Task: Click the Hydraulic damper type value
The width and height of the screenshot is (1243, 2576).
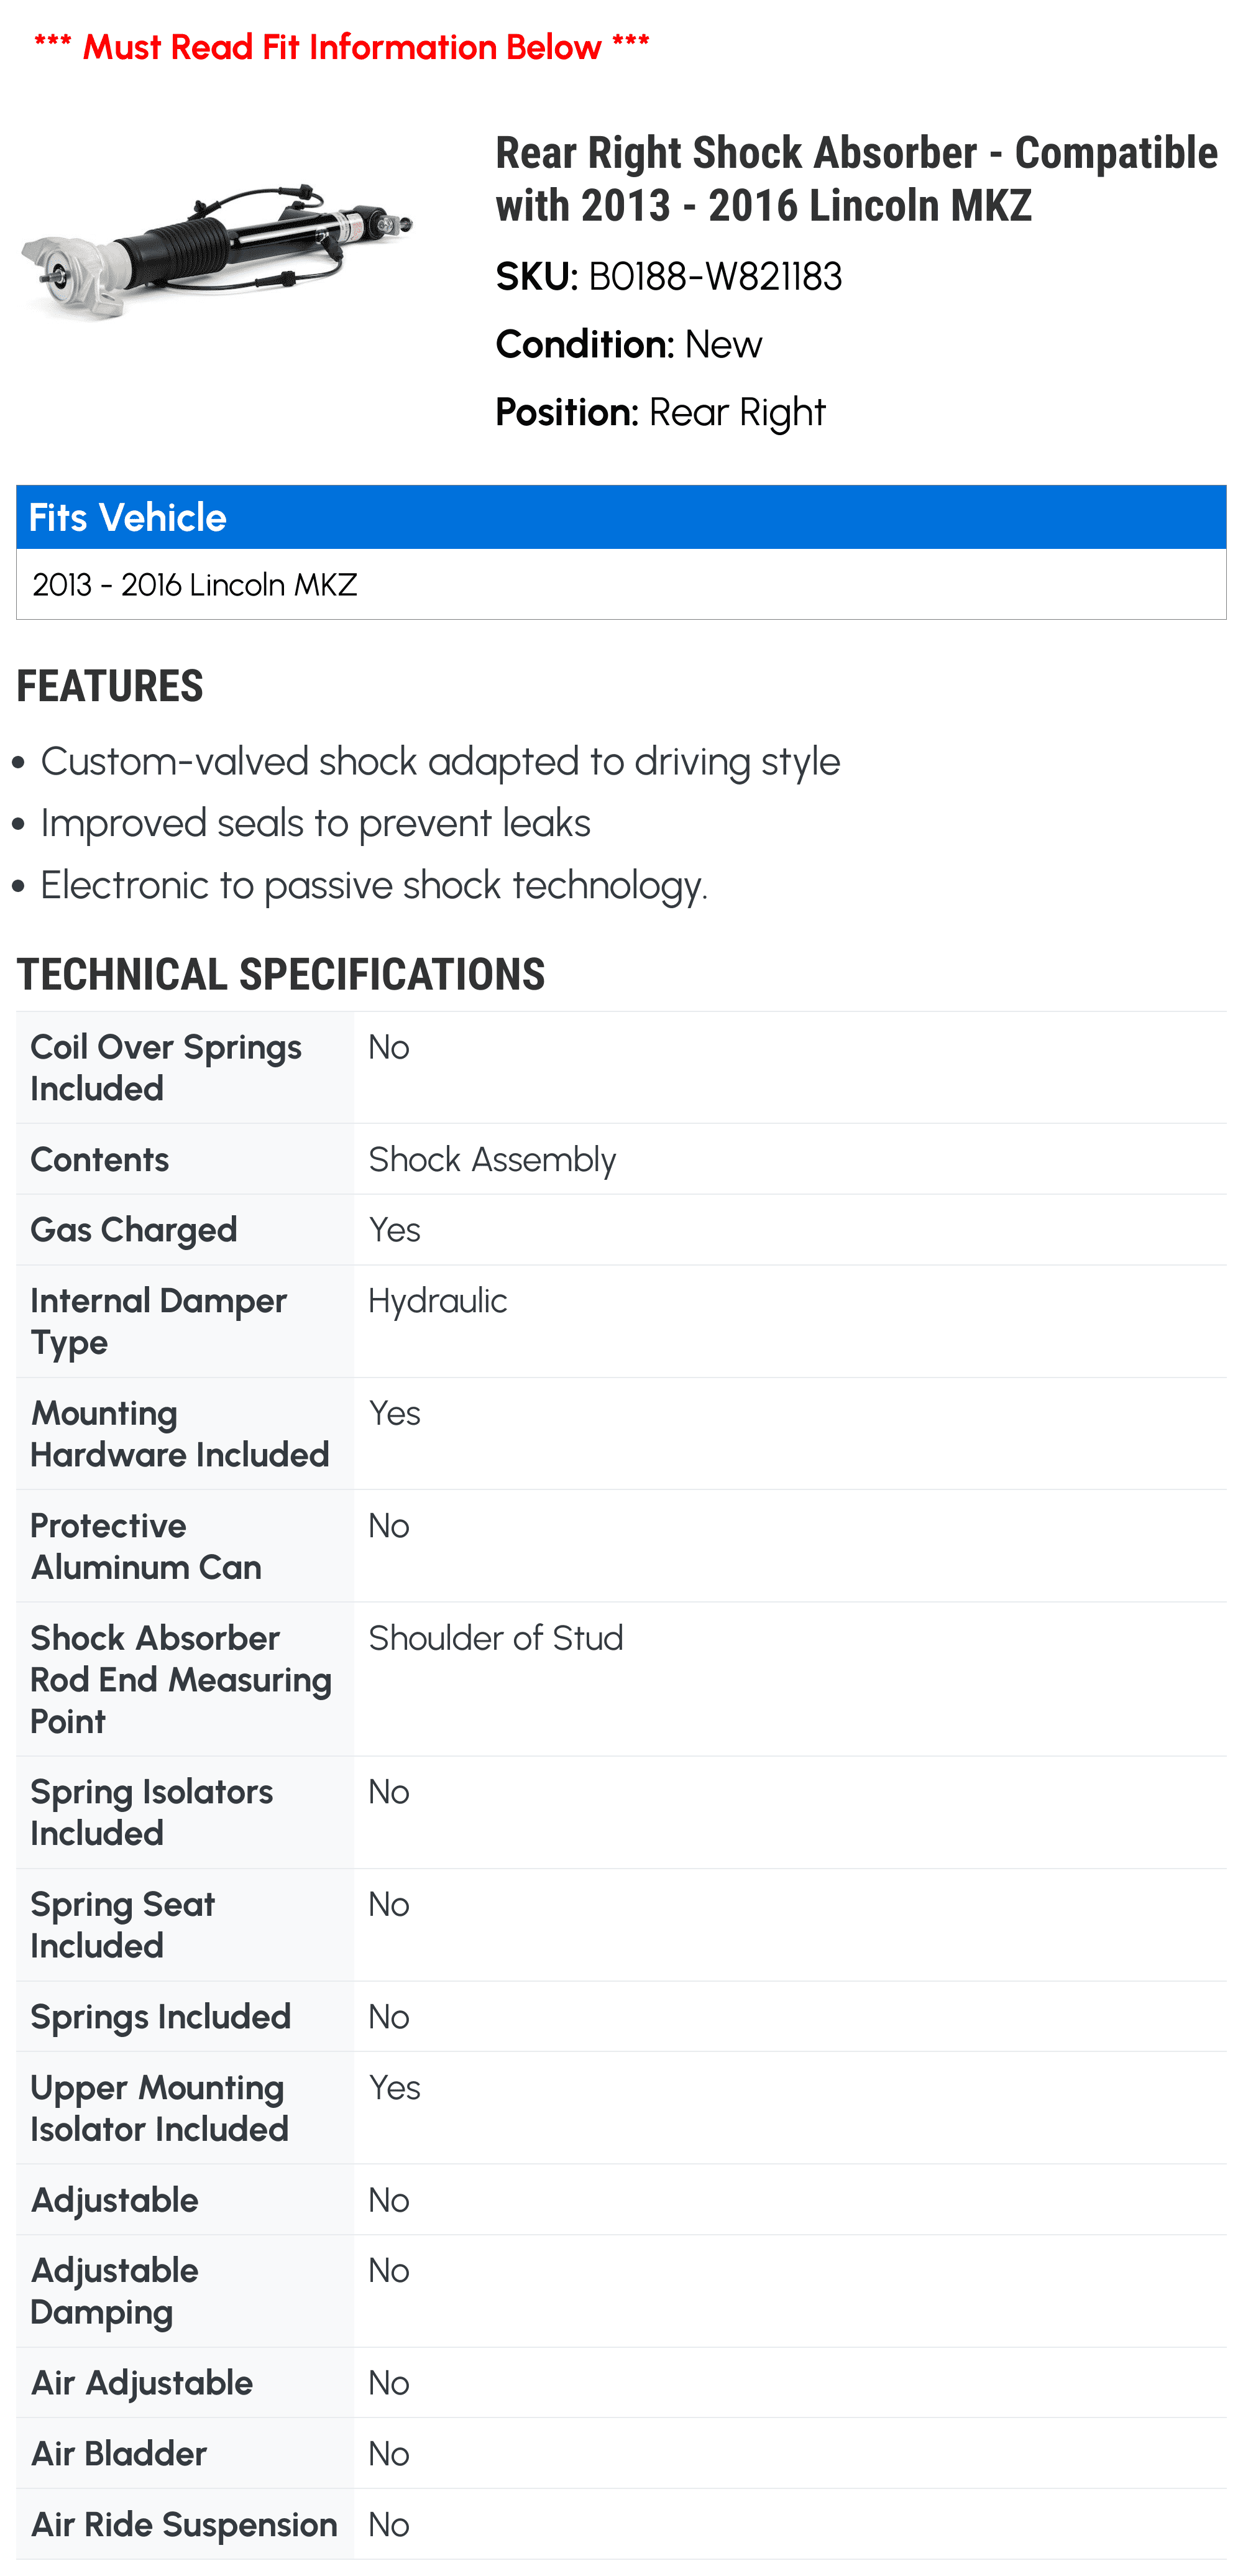Action: point(438,1301)
